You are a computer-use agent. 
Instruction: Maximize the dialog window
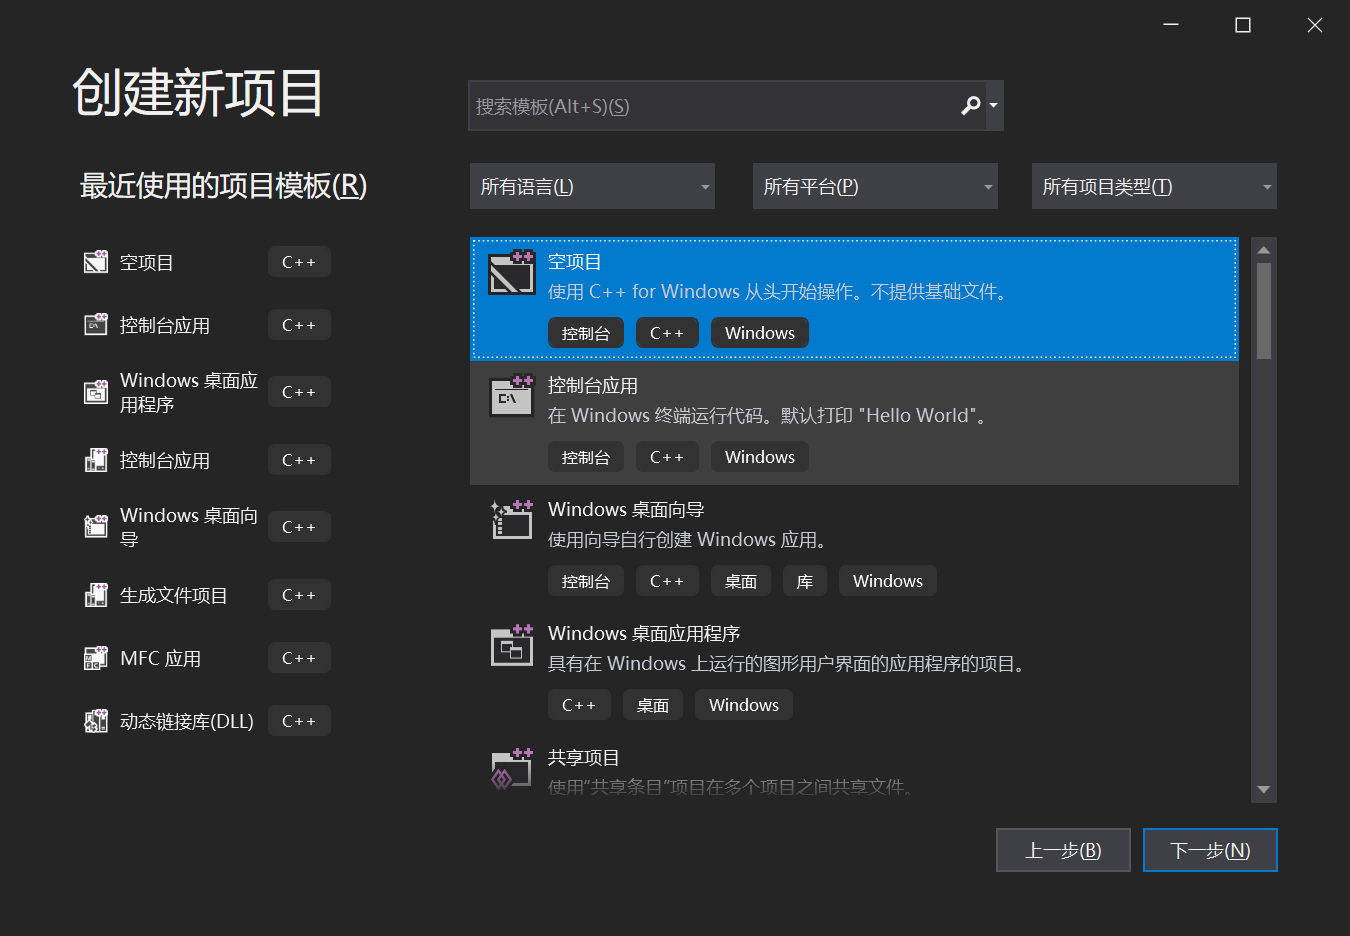click(1243, 25)
